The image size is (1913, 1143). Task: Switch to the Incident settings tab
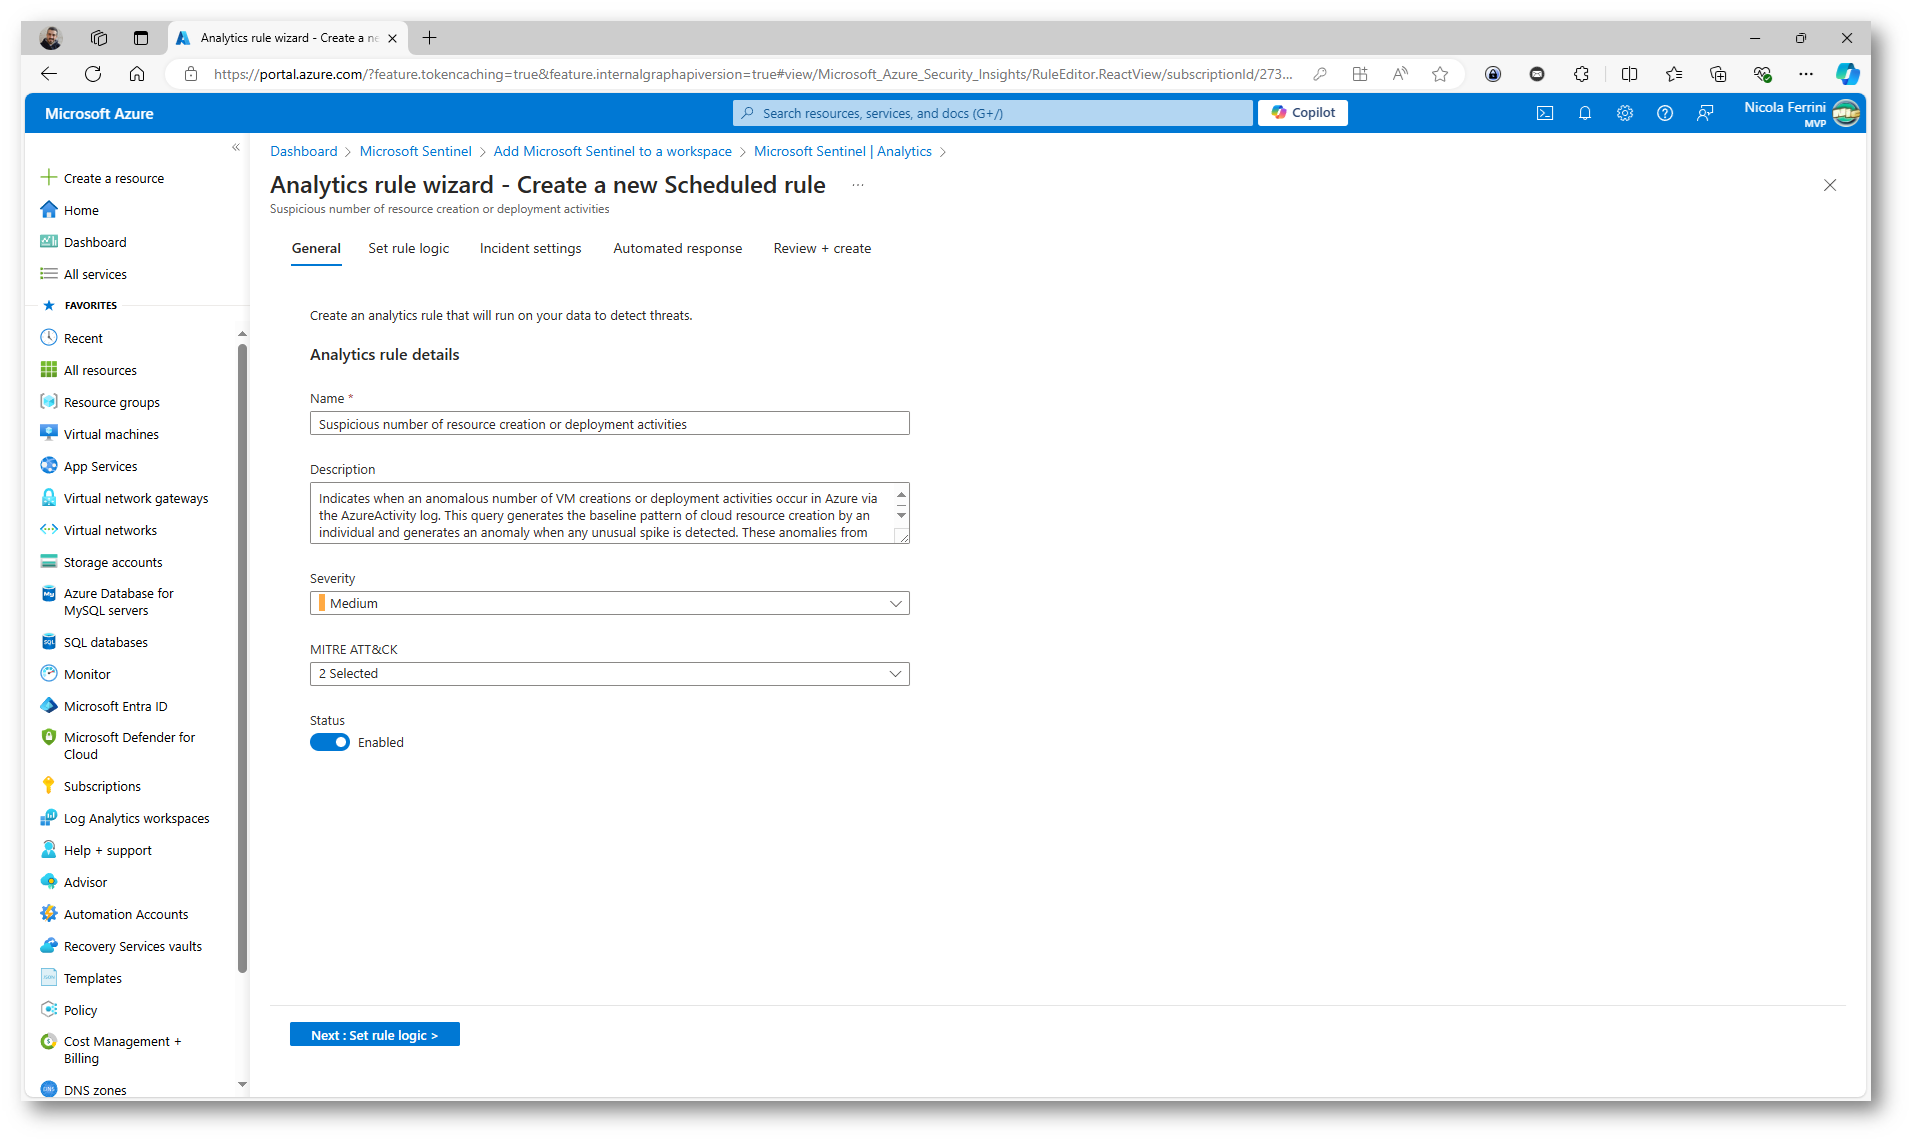(x=530, y=248)
